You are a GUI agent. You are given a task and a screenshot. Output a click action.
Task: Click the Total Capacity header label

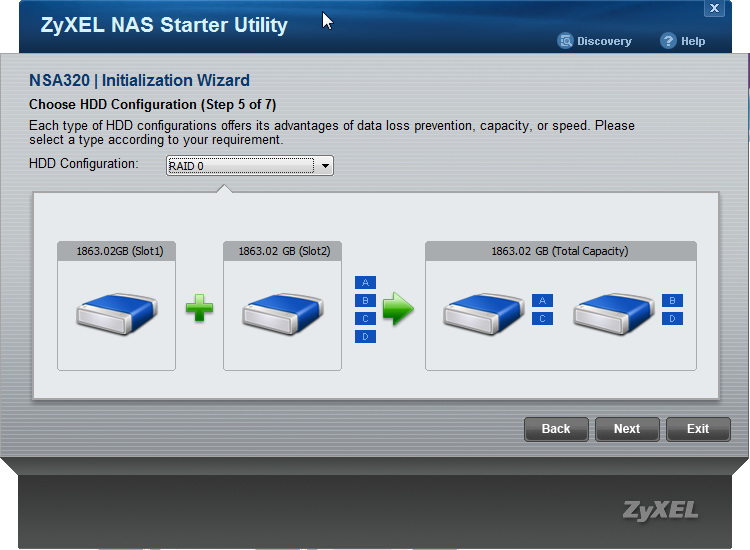click(x=560, y=252)
